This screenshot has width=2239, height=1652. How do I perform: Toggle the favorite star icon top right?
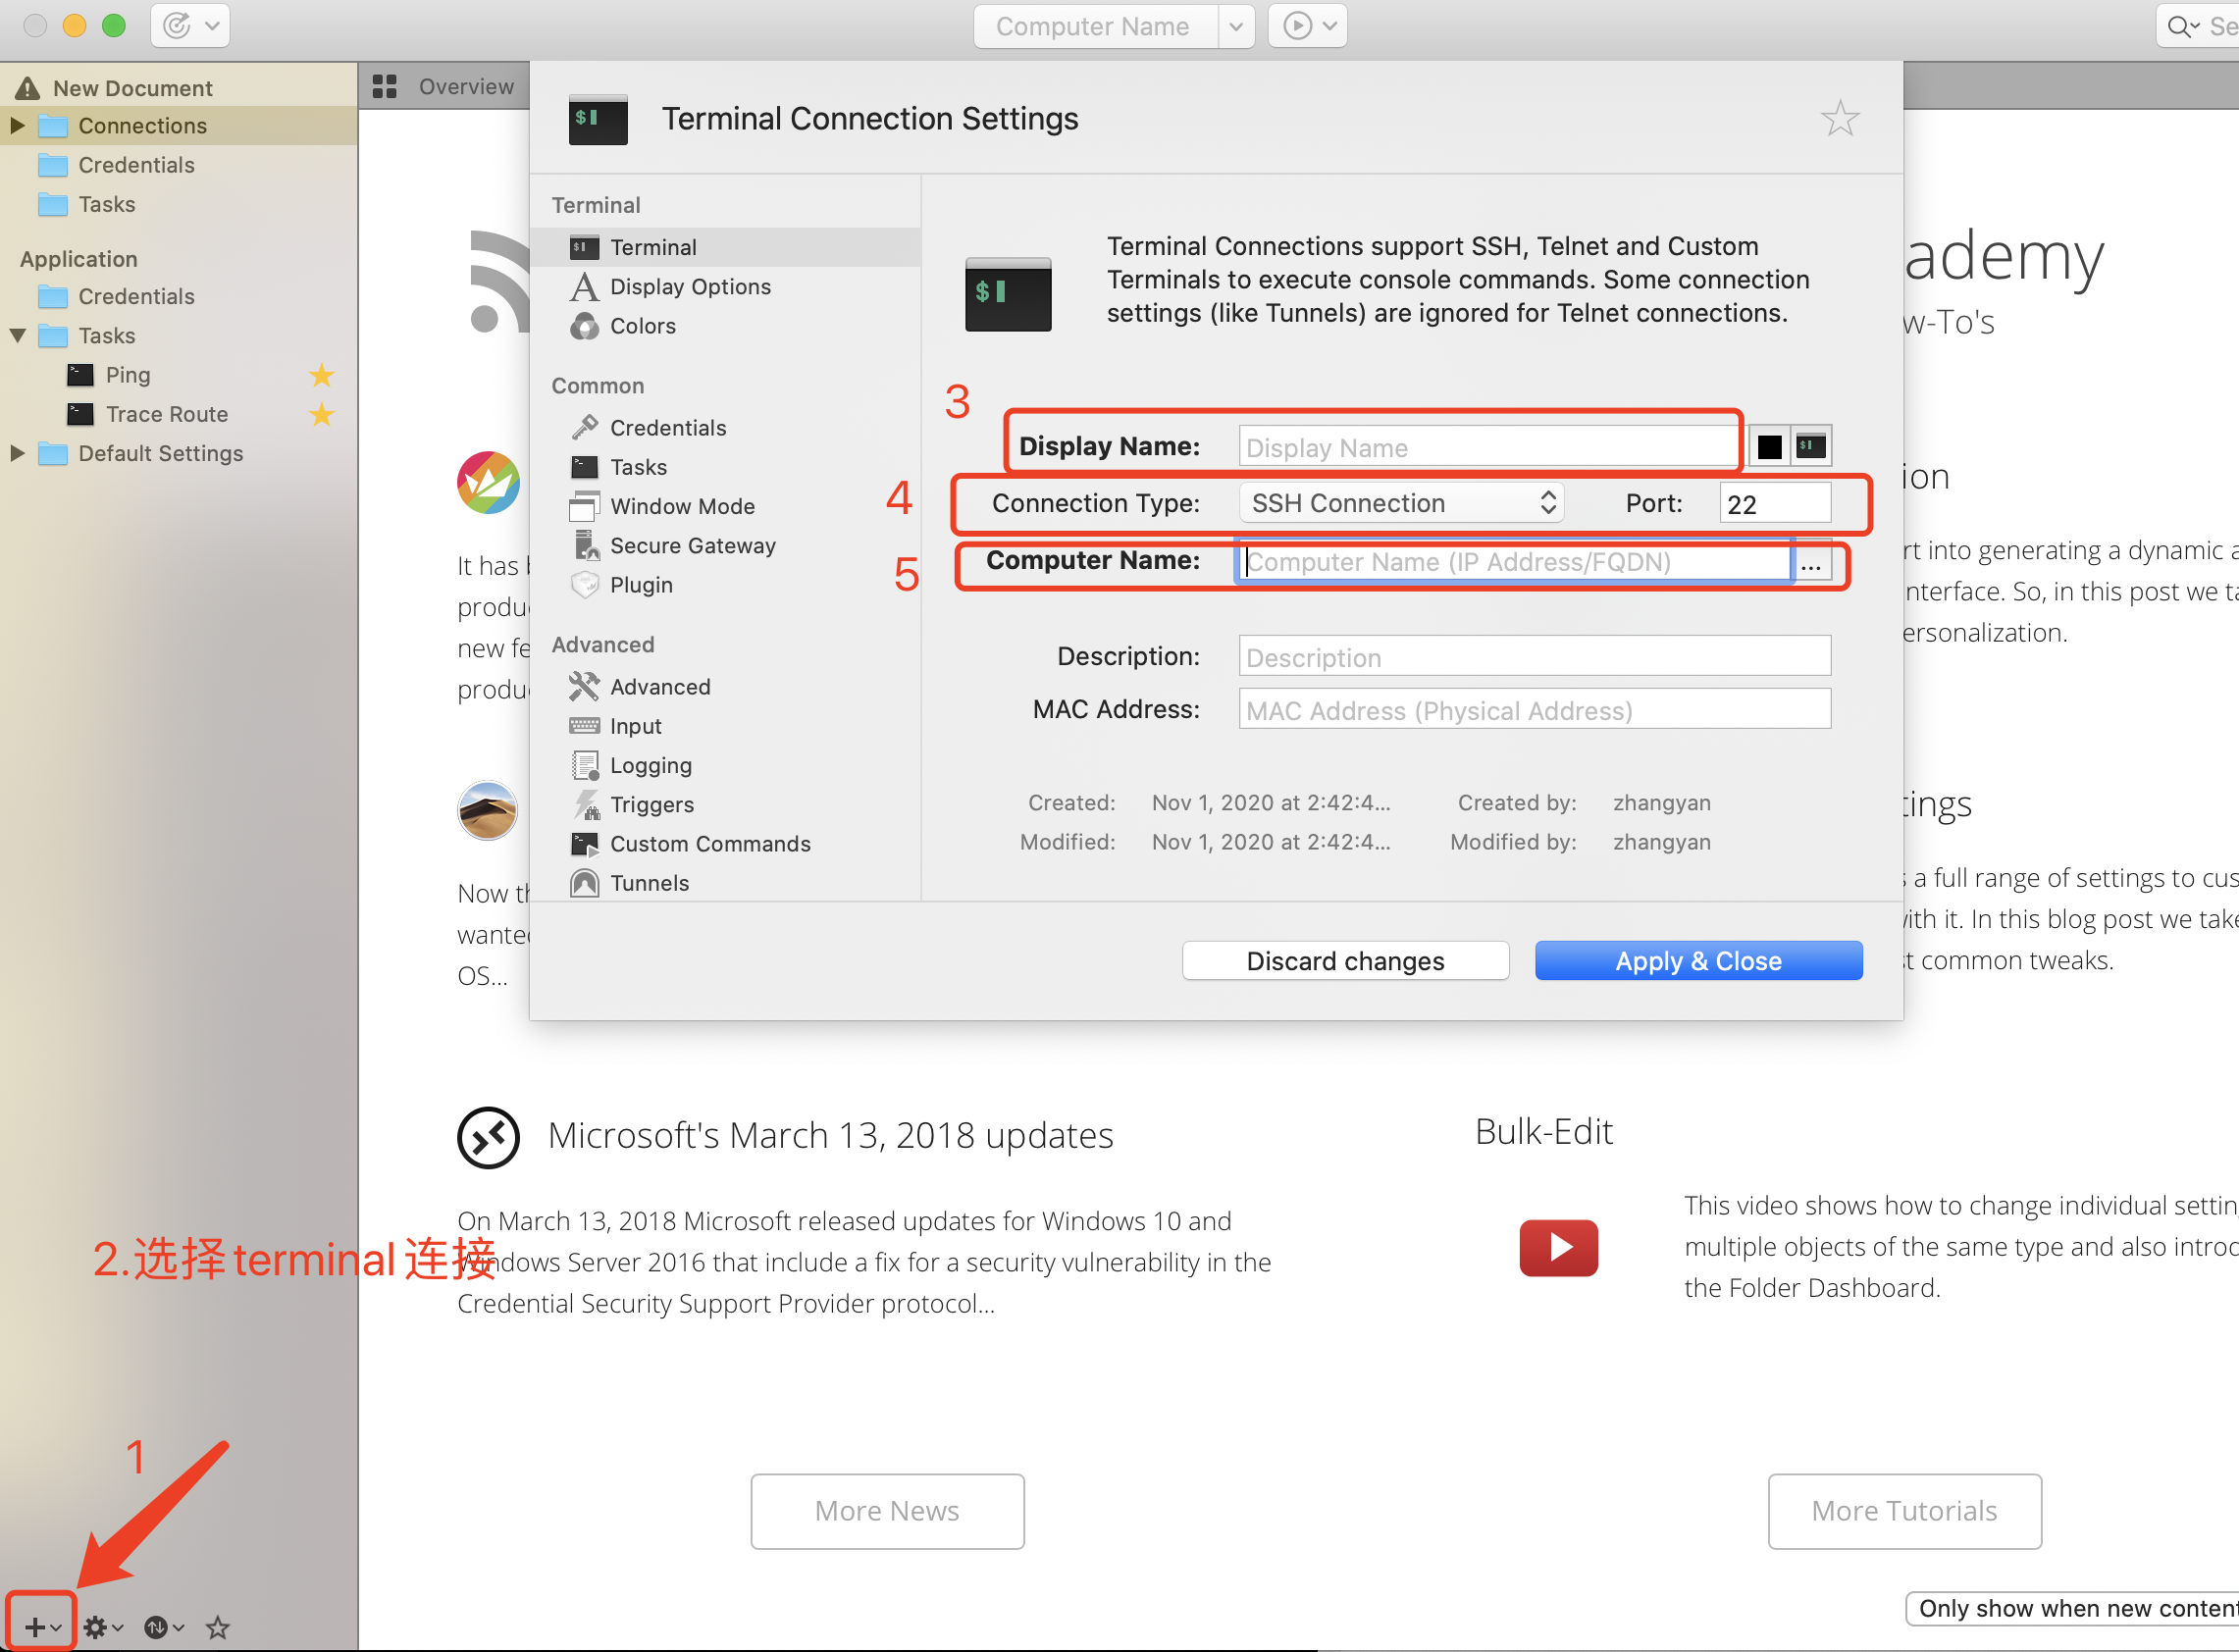[x=1841, y=119]
